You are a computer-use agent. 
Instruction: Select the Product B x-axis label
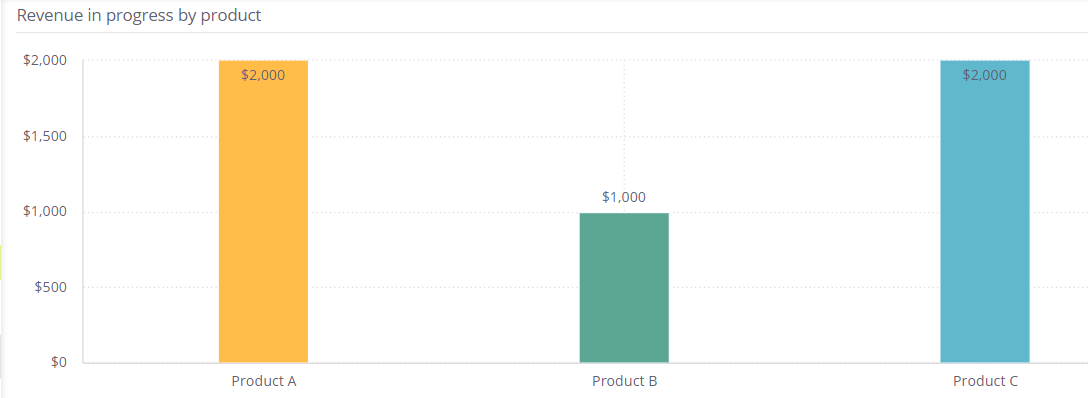click(624, 381)
